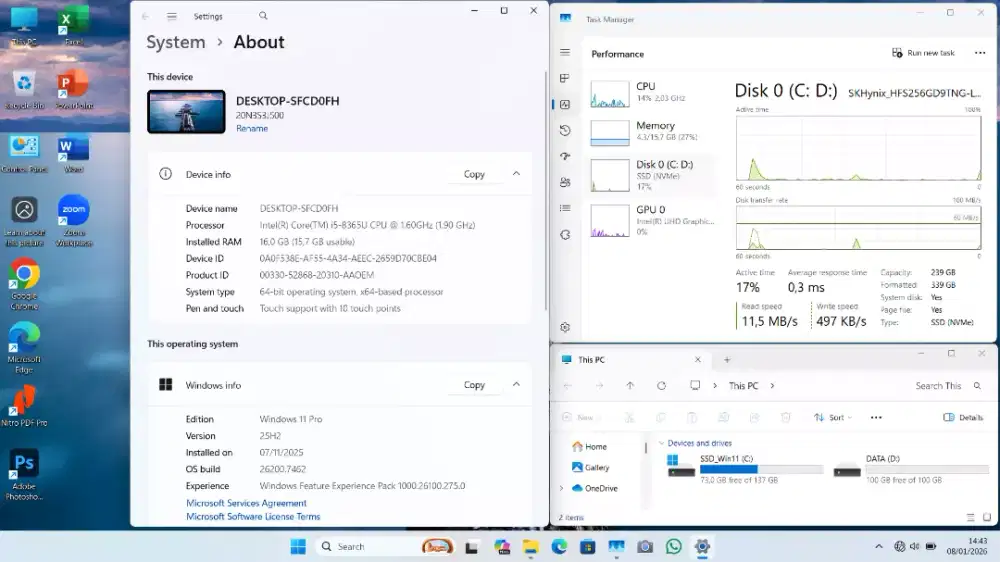
Task: Open the Sort dropdown in File Explorer
Action: (830, 417)
